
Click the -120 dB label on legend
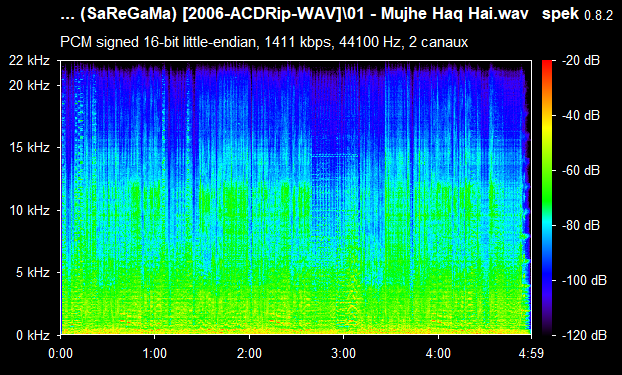pos(584,335)
